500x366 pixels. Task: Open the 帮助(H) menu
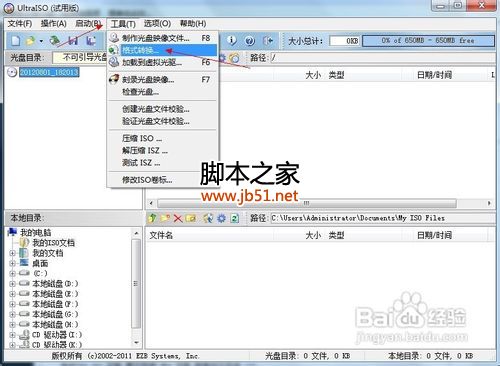pos(193,24)
